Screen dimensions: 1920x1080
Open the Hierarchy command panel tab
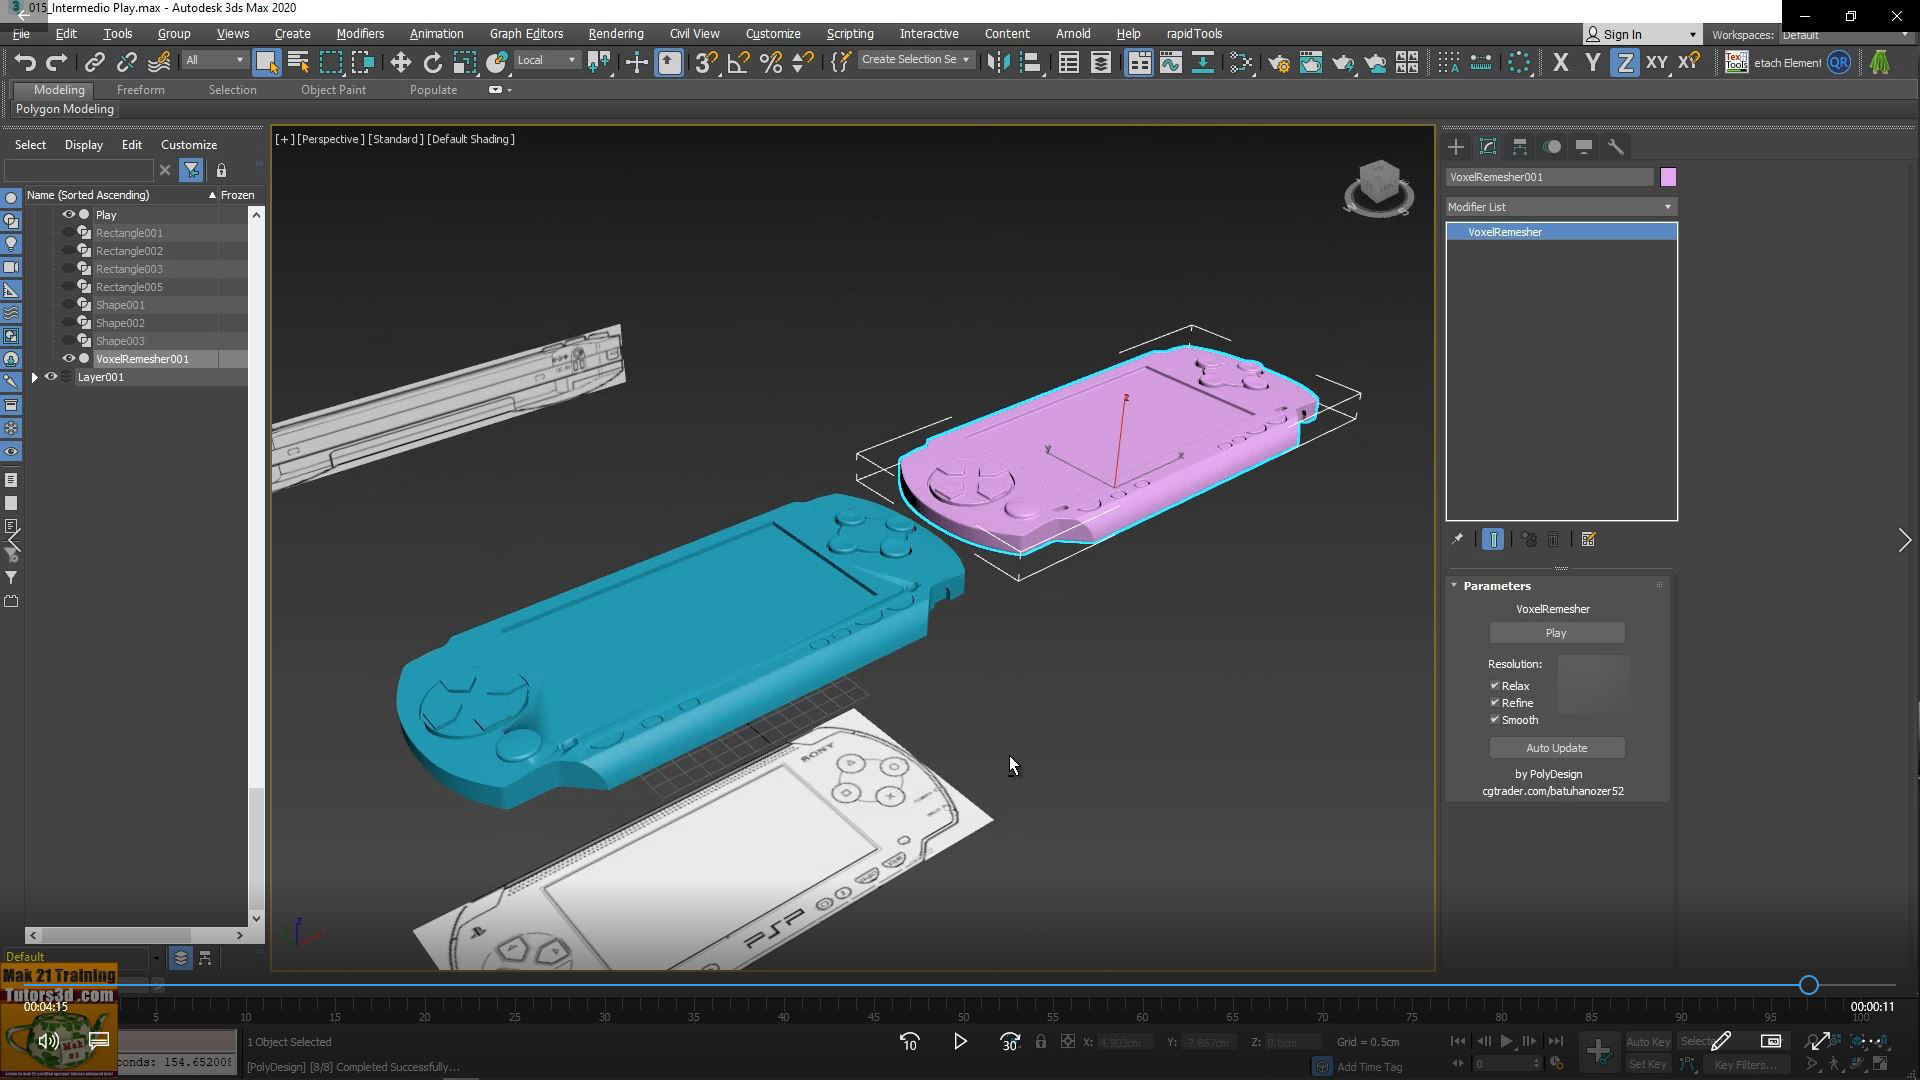click(x=1520, y=147)
